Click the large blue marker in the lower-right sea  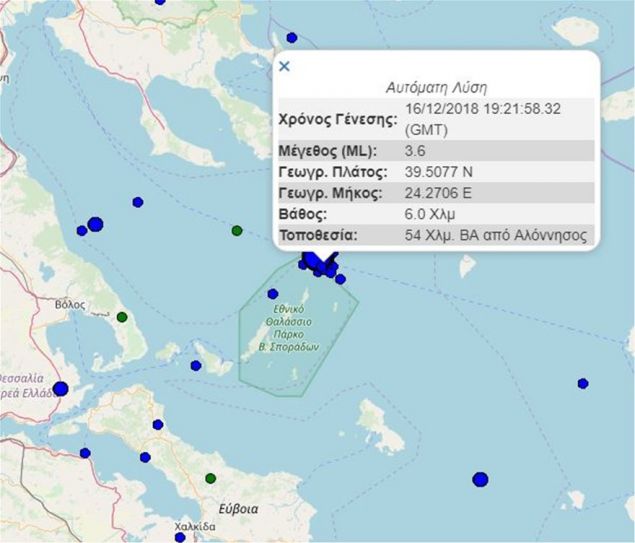coord(480,479)
